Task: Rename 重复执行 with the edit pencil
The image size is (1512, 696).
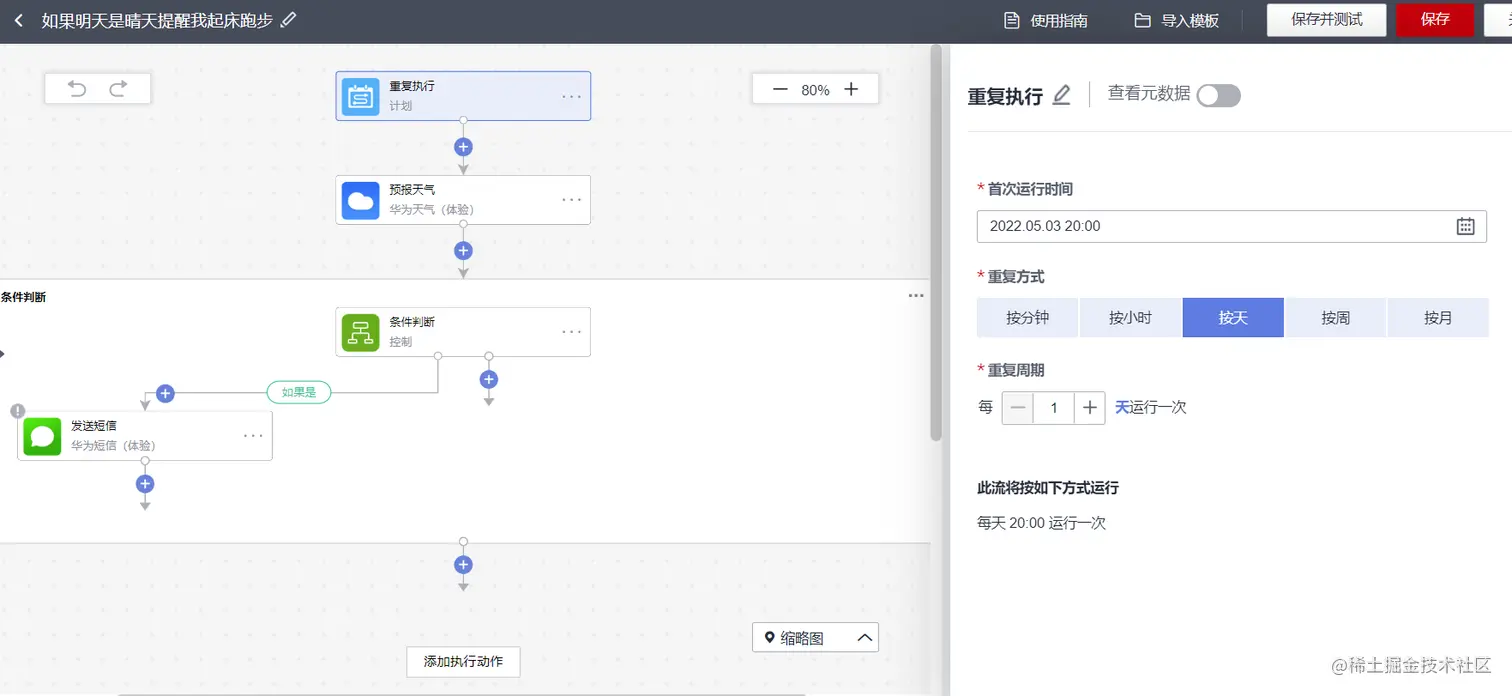Action: (x=1062, y=95)
